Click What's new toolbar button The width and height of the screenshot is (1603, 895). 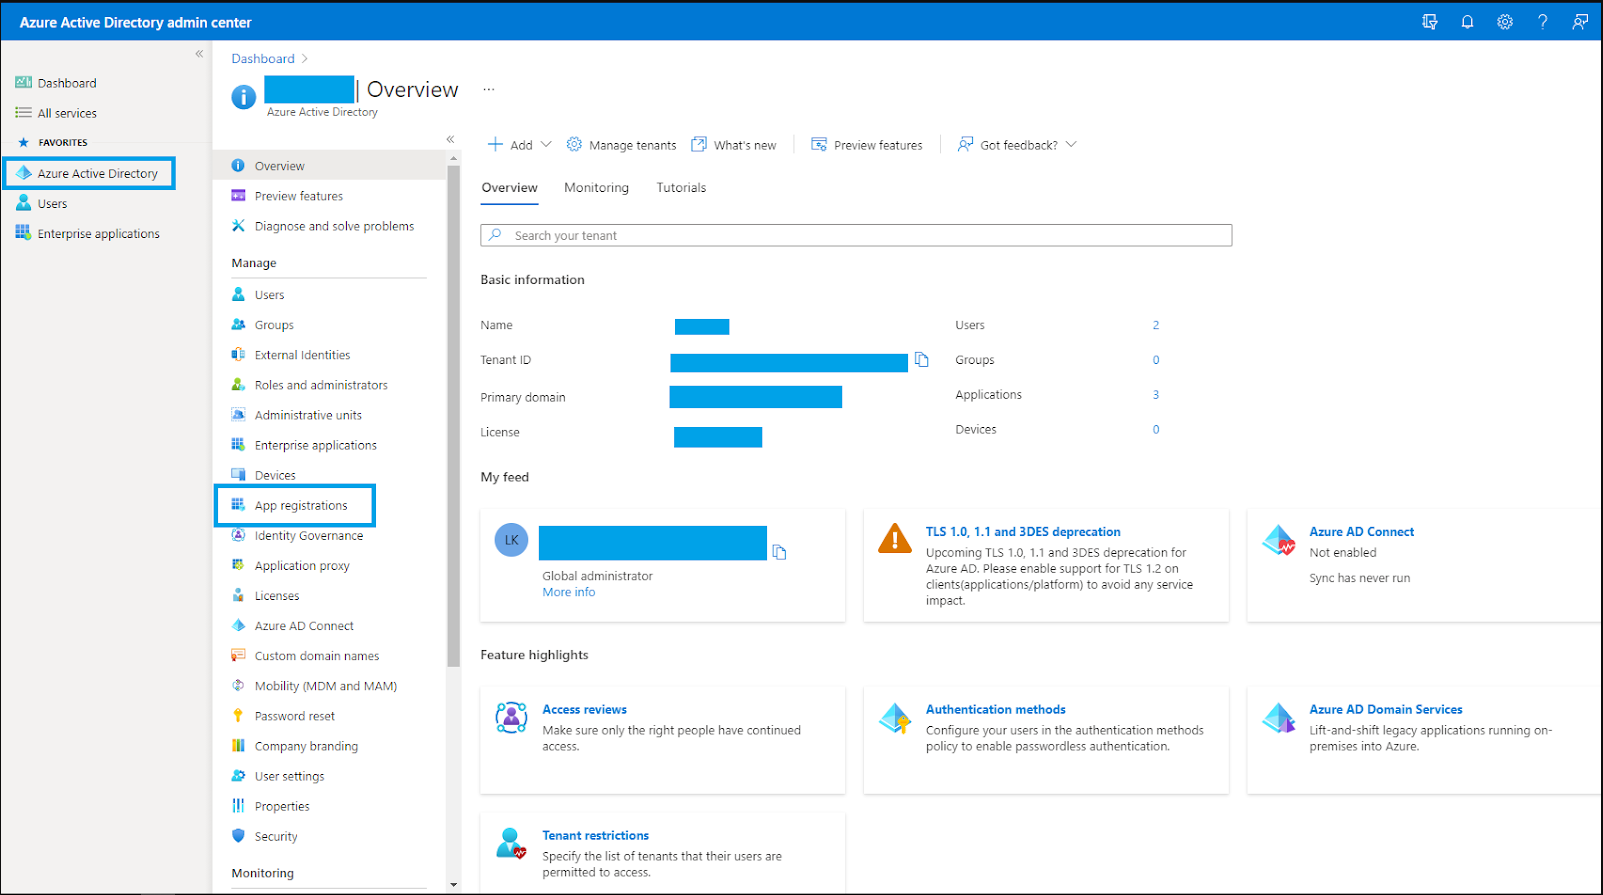coord(734,145)
